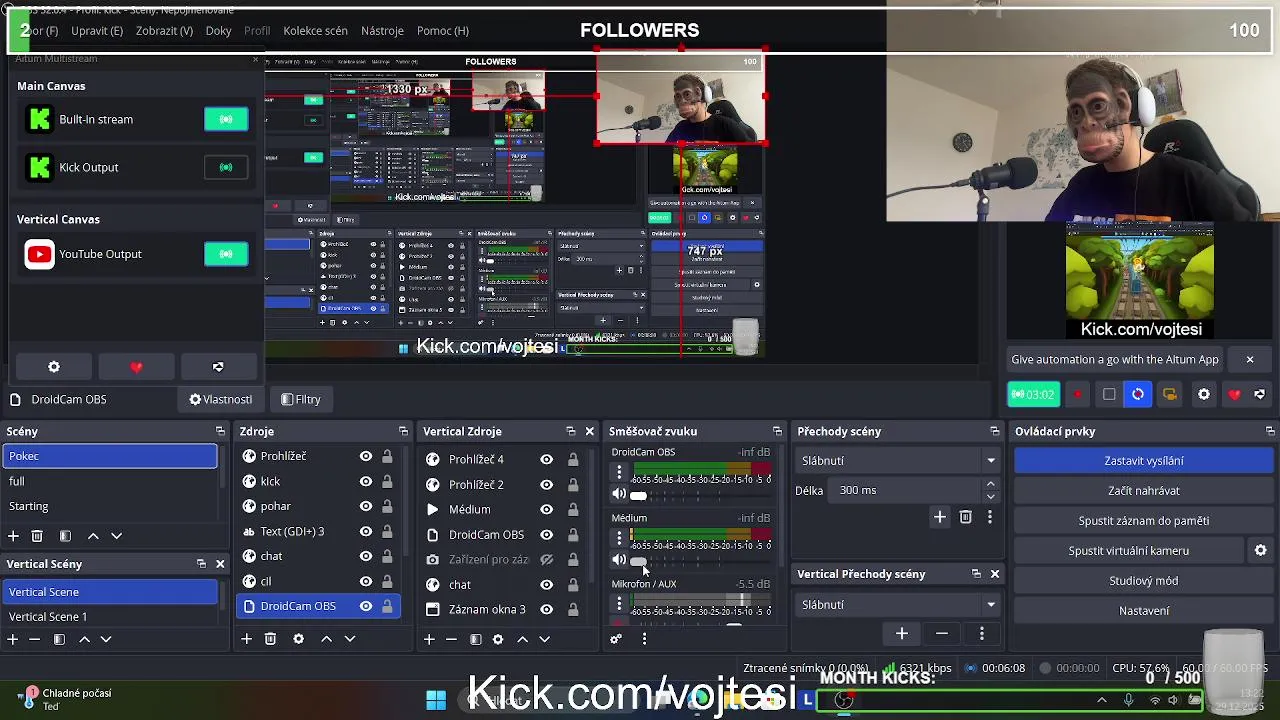Open Médium audio track options dots
Screen dimensions: 1280x720
click(619, 538)
